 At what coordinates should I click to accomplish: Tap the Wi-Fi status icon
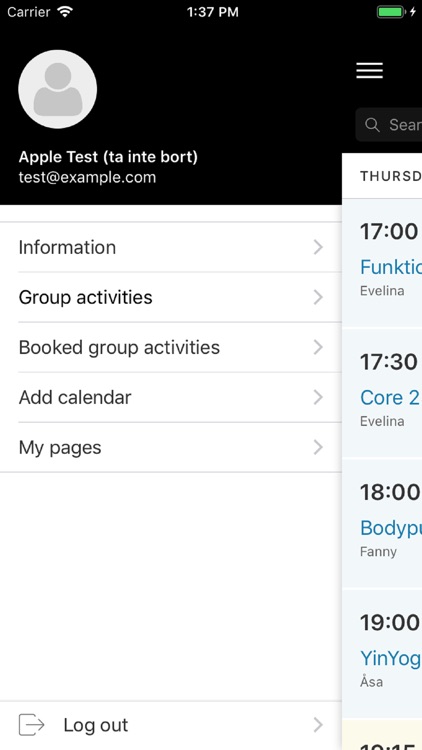[65, 11]
